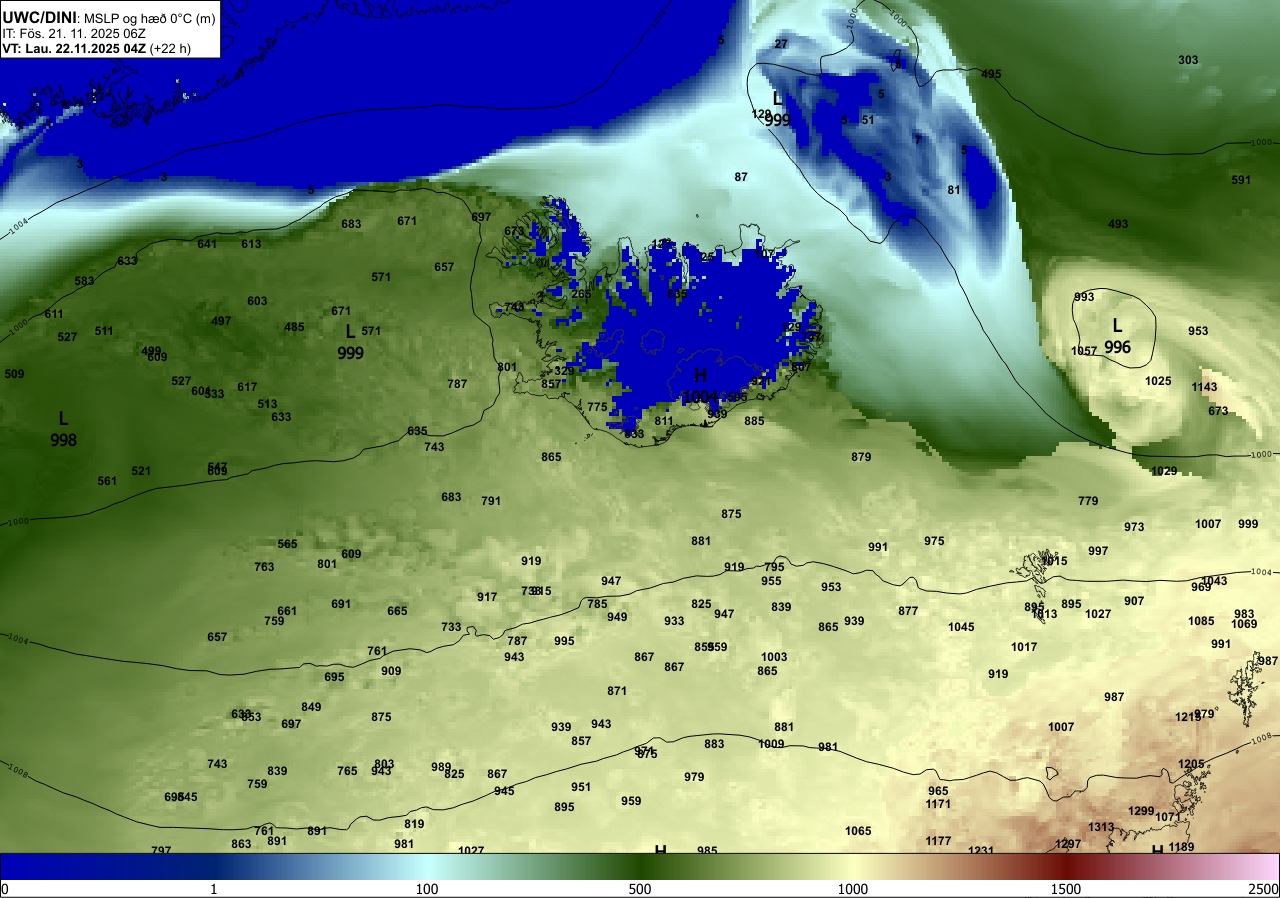Click the height value 933

674,621
